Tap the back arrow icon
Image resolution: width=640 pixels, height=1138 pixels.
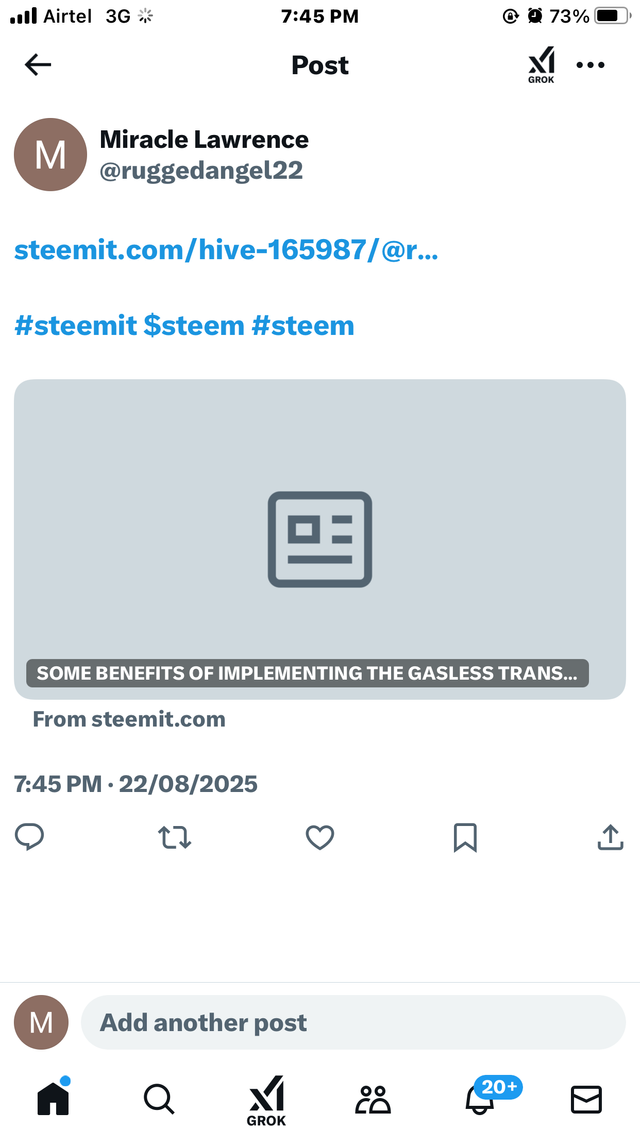coord(38,65)
